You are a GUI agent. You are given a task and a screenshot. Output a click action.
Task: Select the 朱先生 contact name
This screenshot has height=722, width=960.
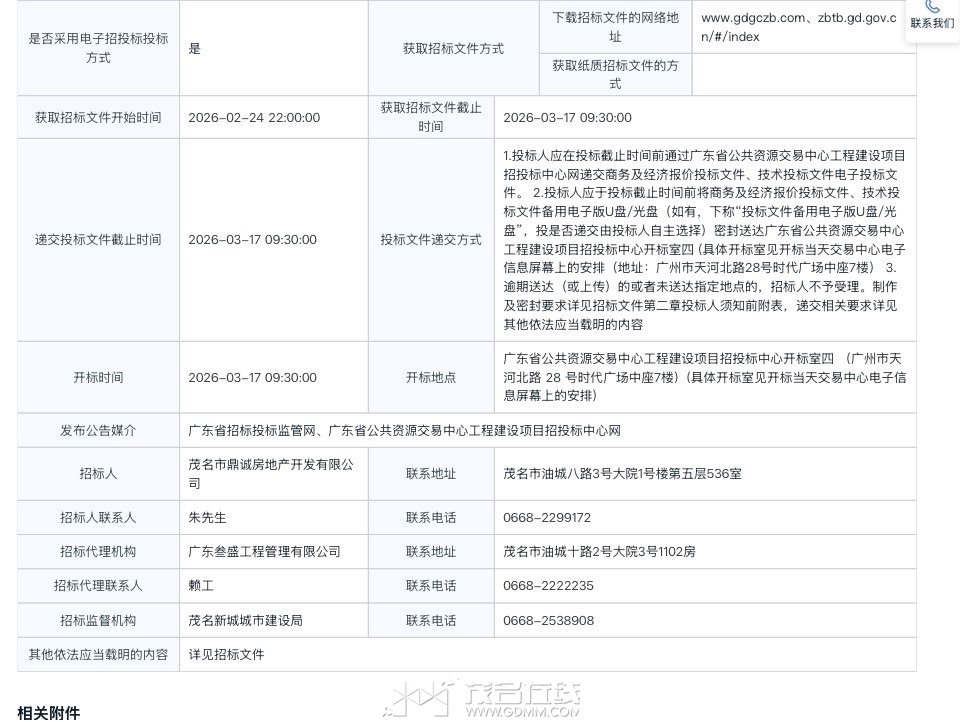pos(208,518)
